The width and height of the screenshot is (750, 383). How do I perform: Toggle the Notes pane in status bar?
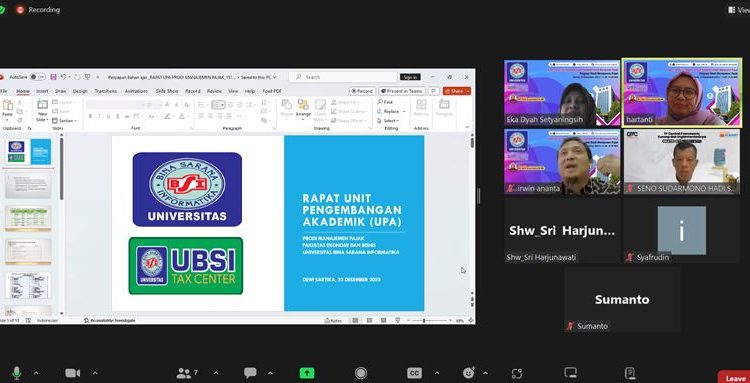coord(333,320)
